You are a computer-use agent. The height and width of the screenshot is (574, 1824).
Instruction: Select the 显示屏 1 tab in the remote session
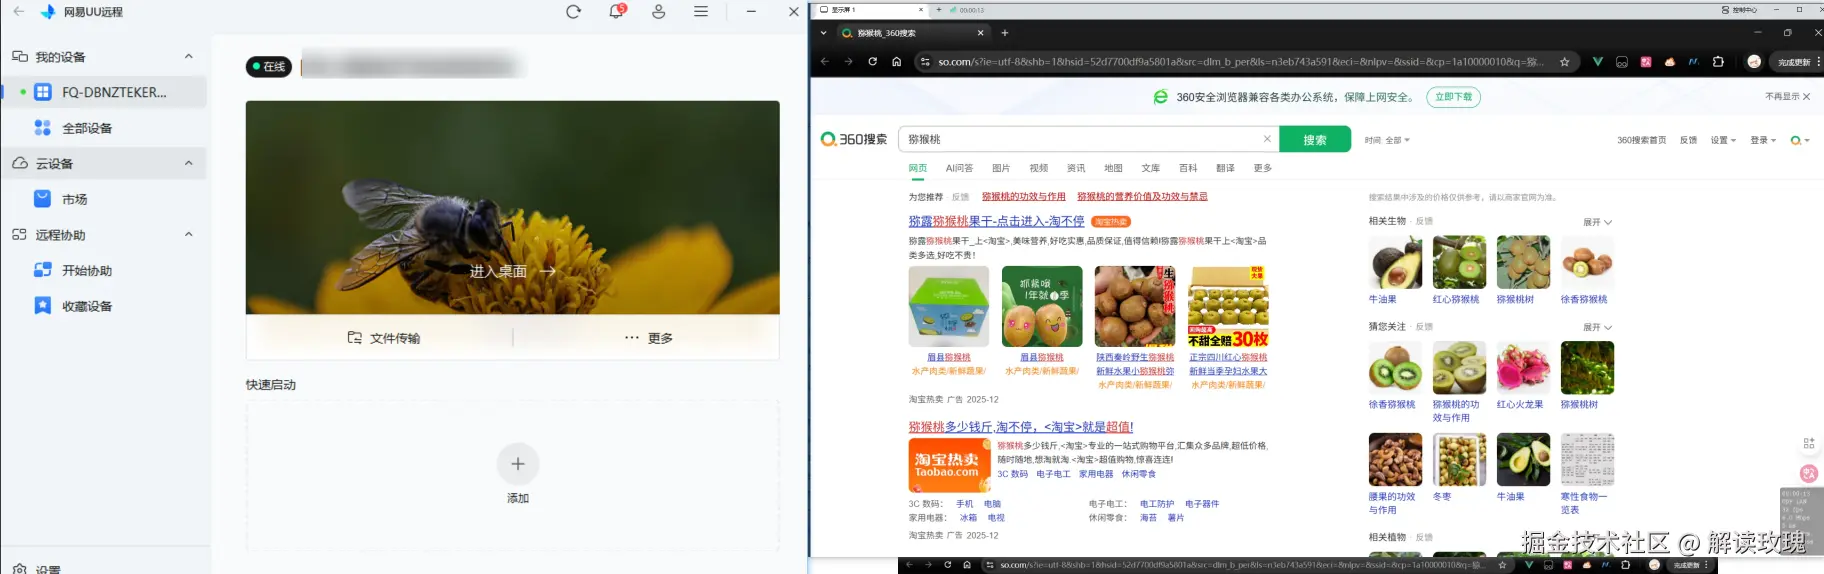click(870, 10)
